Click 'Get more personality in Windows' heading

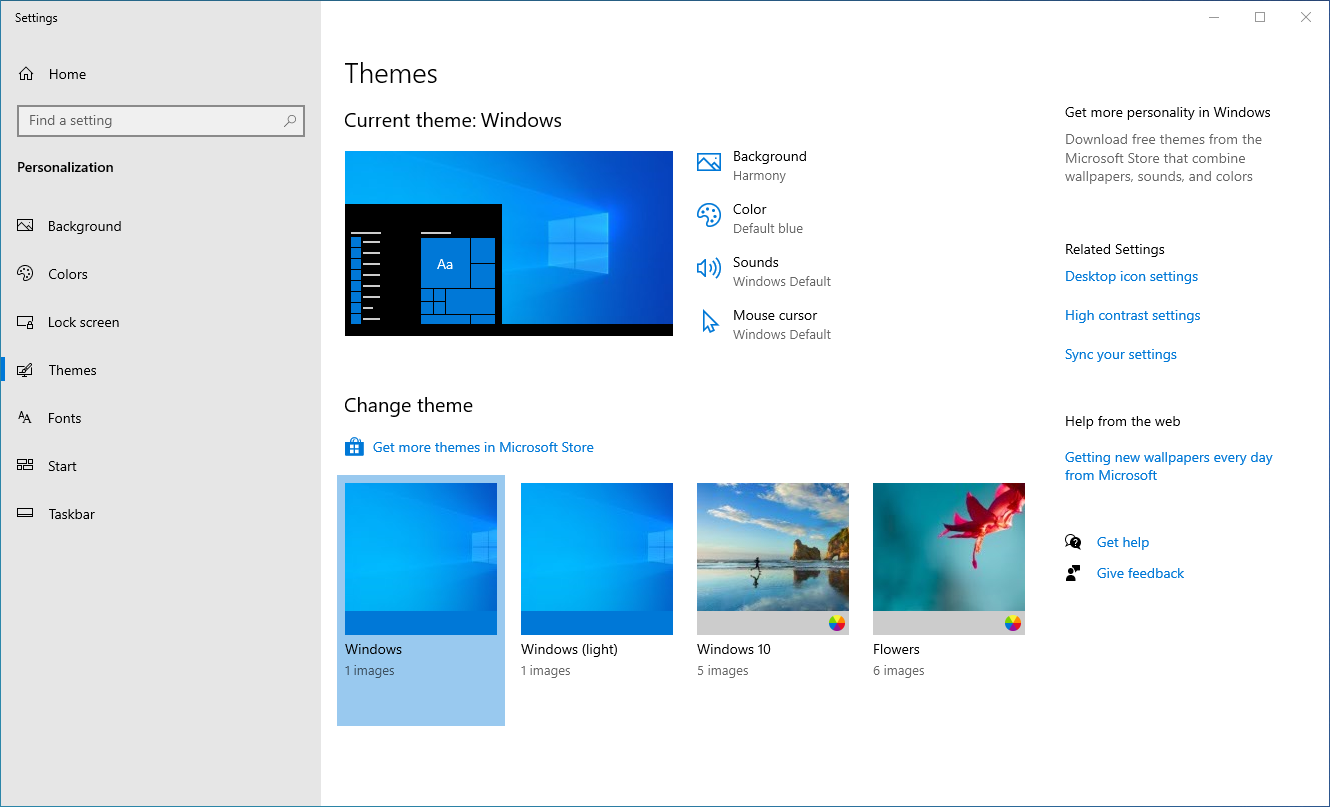pos(1168,112)
